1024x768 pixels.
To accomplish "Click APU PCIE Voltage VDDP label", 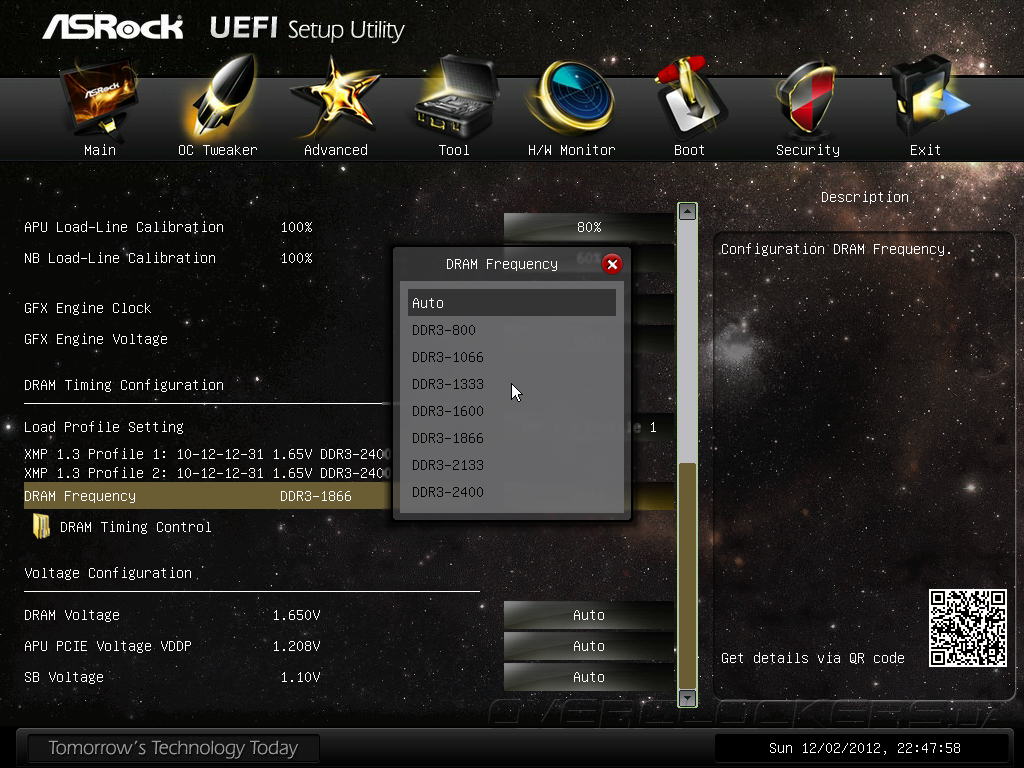I will click(x=108, y=646).
